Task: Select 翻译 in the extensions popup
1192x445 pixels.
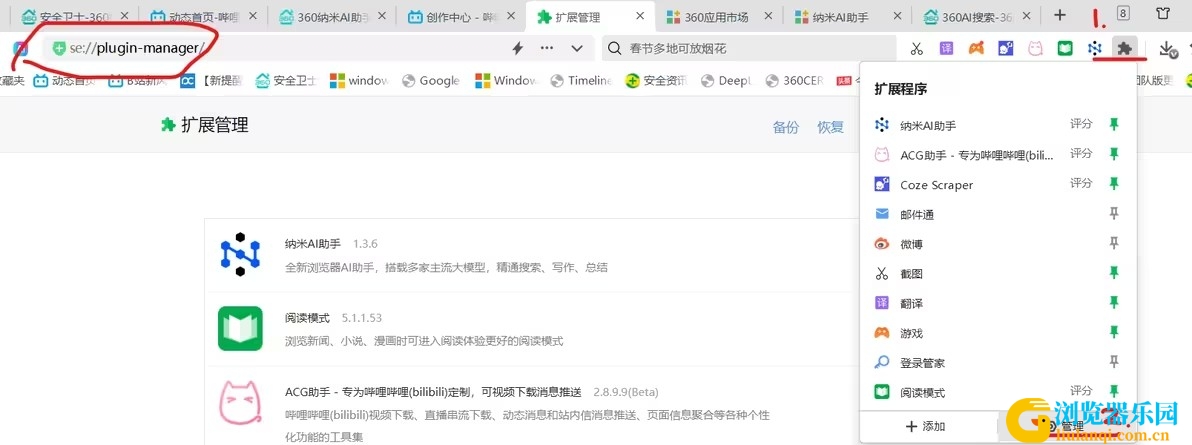Action: (x=999, y=304)
